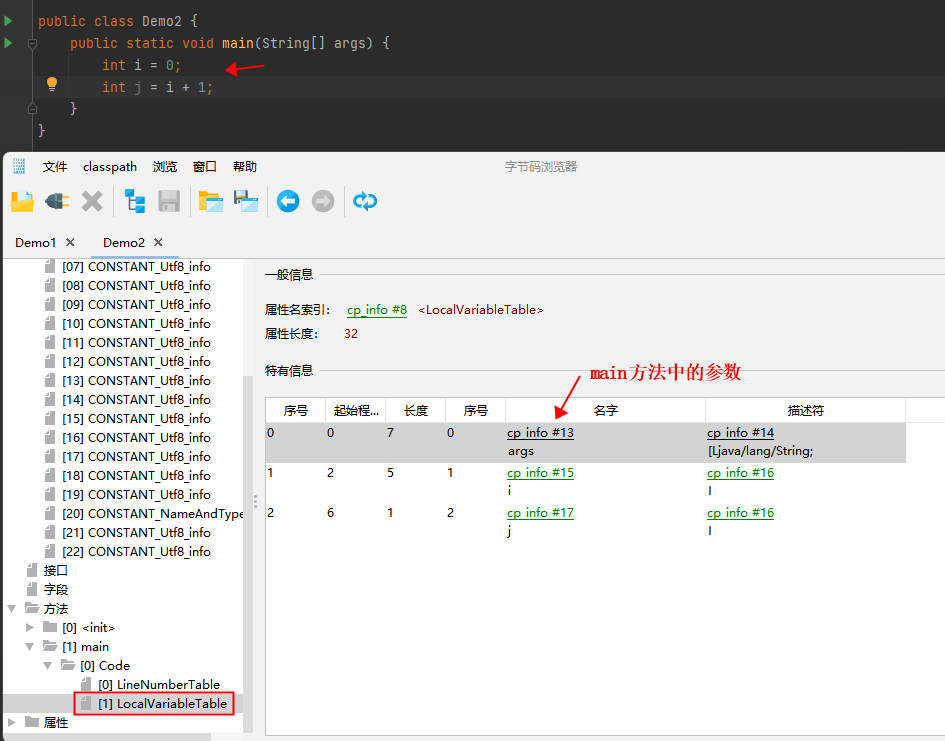This screenshot has height=741, width=945.
Task: Click the open class file folder icon
Action: coord(22,201)
